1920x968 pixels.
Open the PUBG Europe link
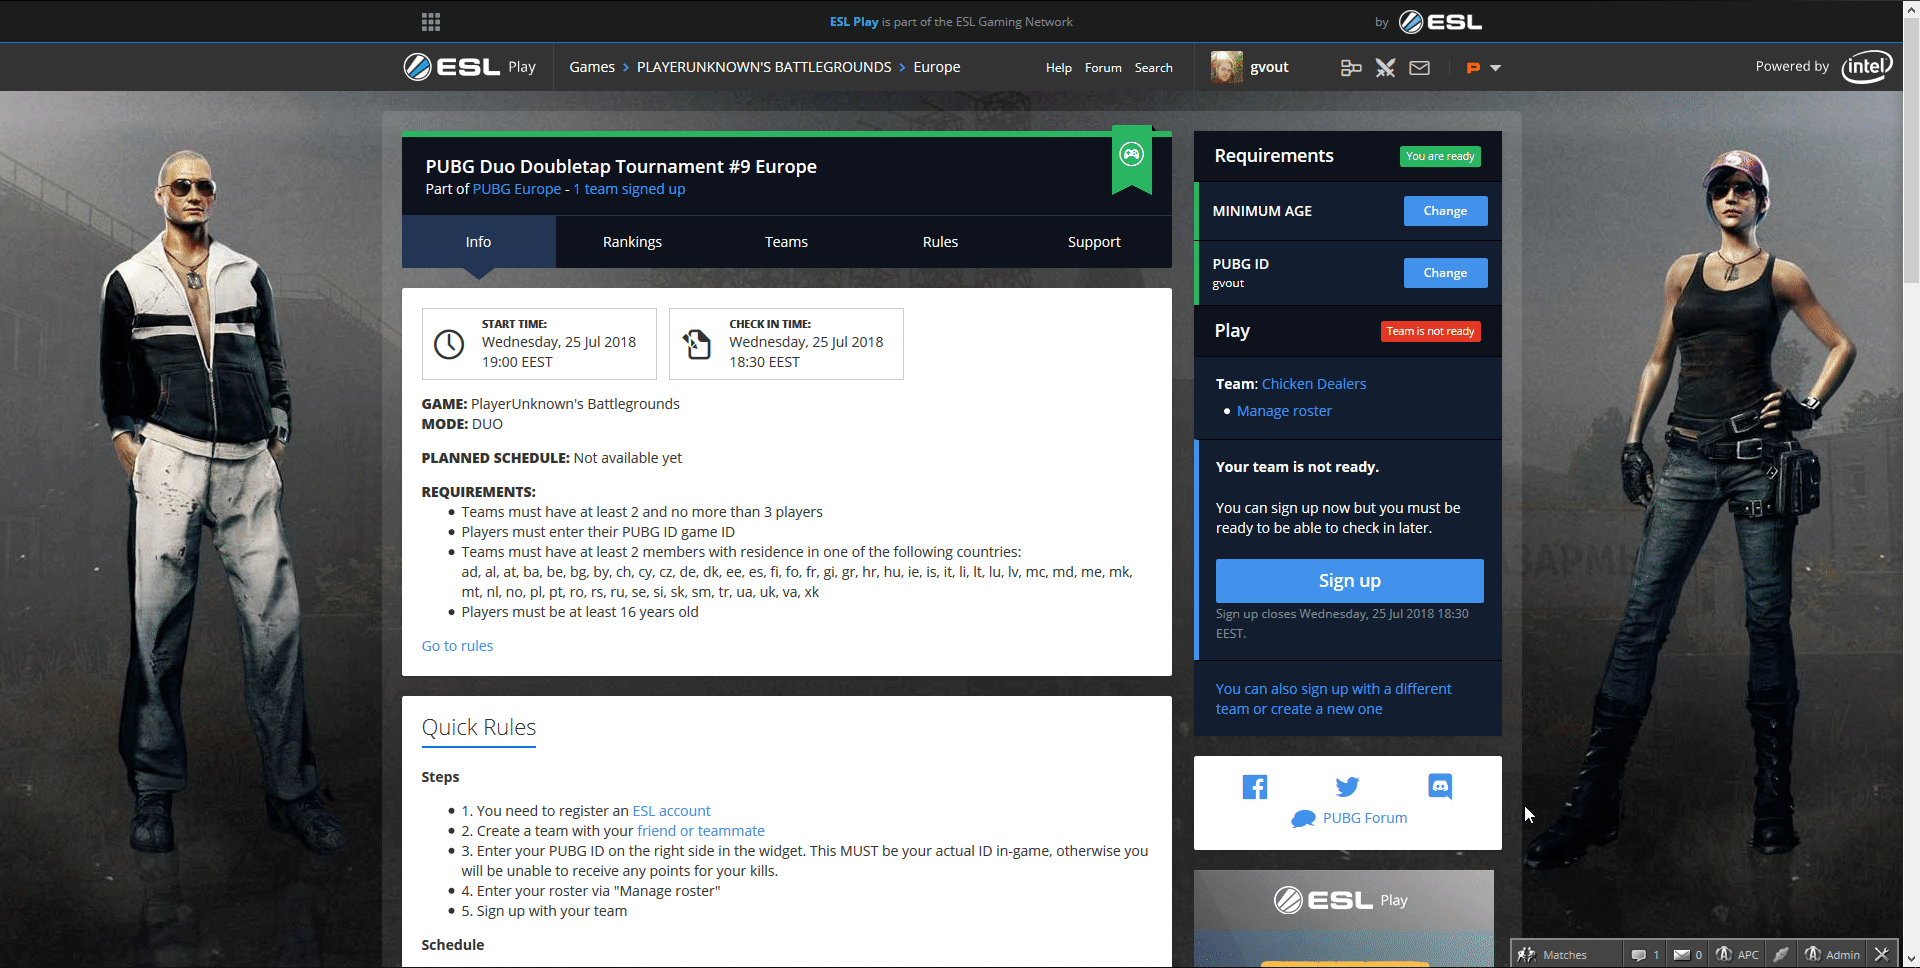517,189
